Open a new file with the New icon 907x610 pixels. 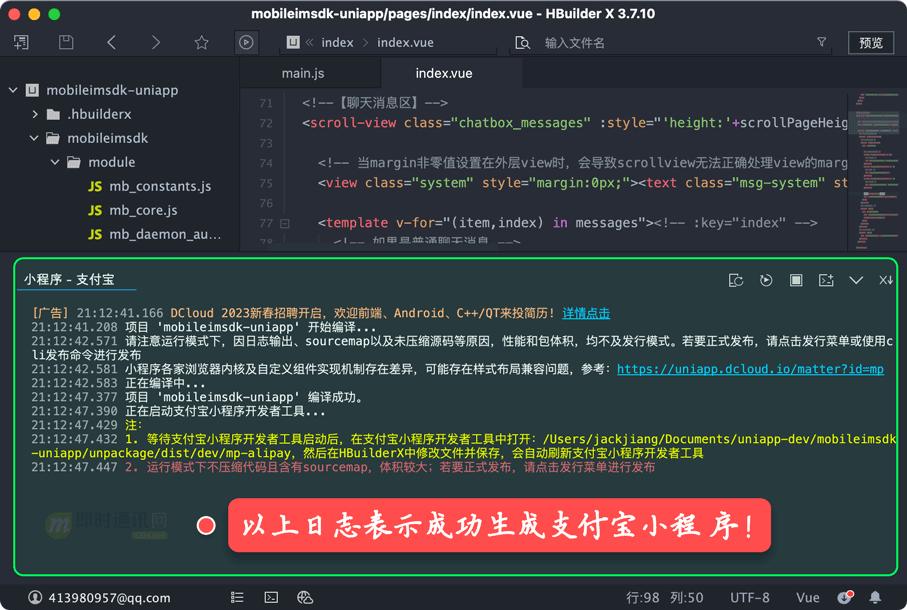[x=20, y=42]
